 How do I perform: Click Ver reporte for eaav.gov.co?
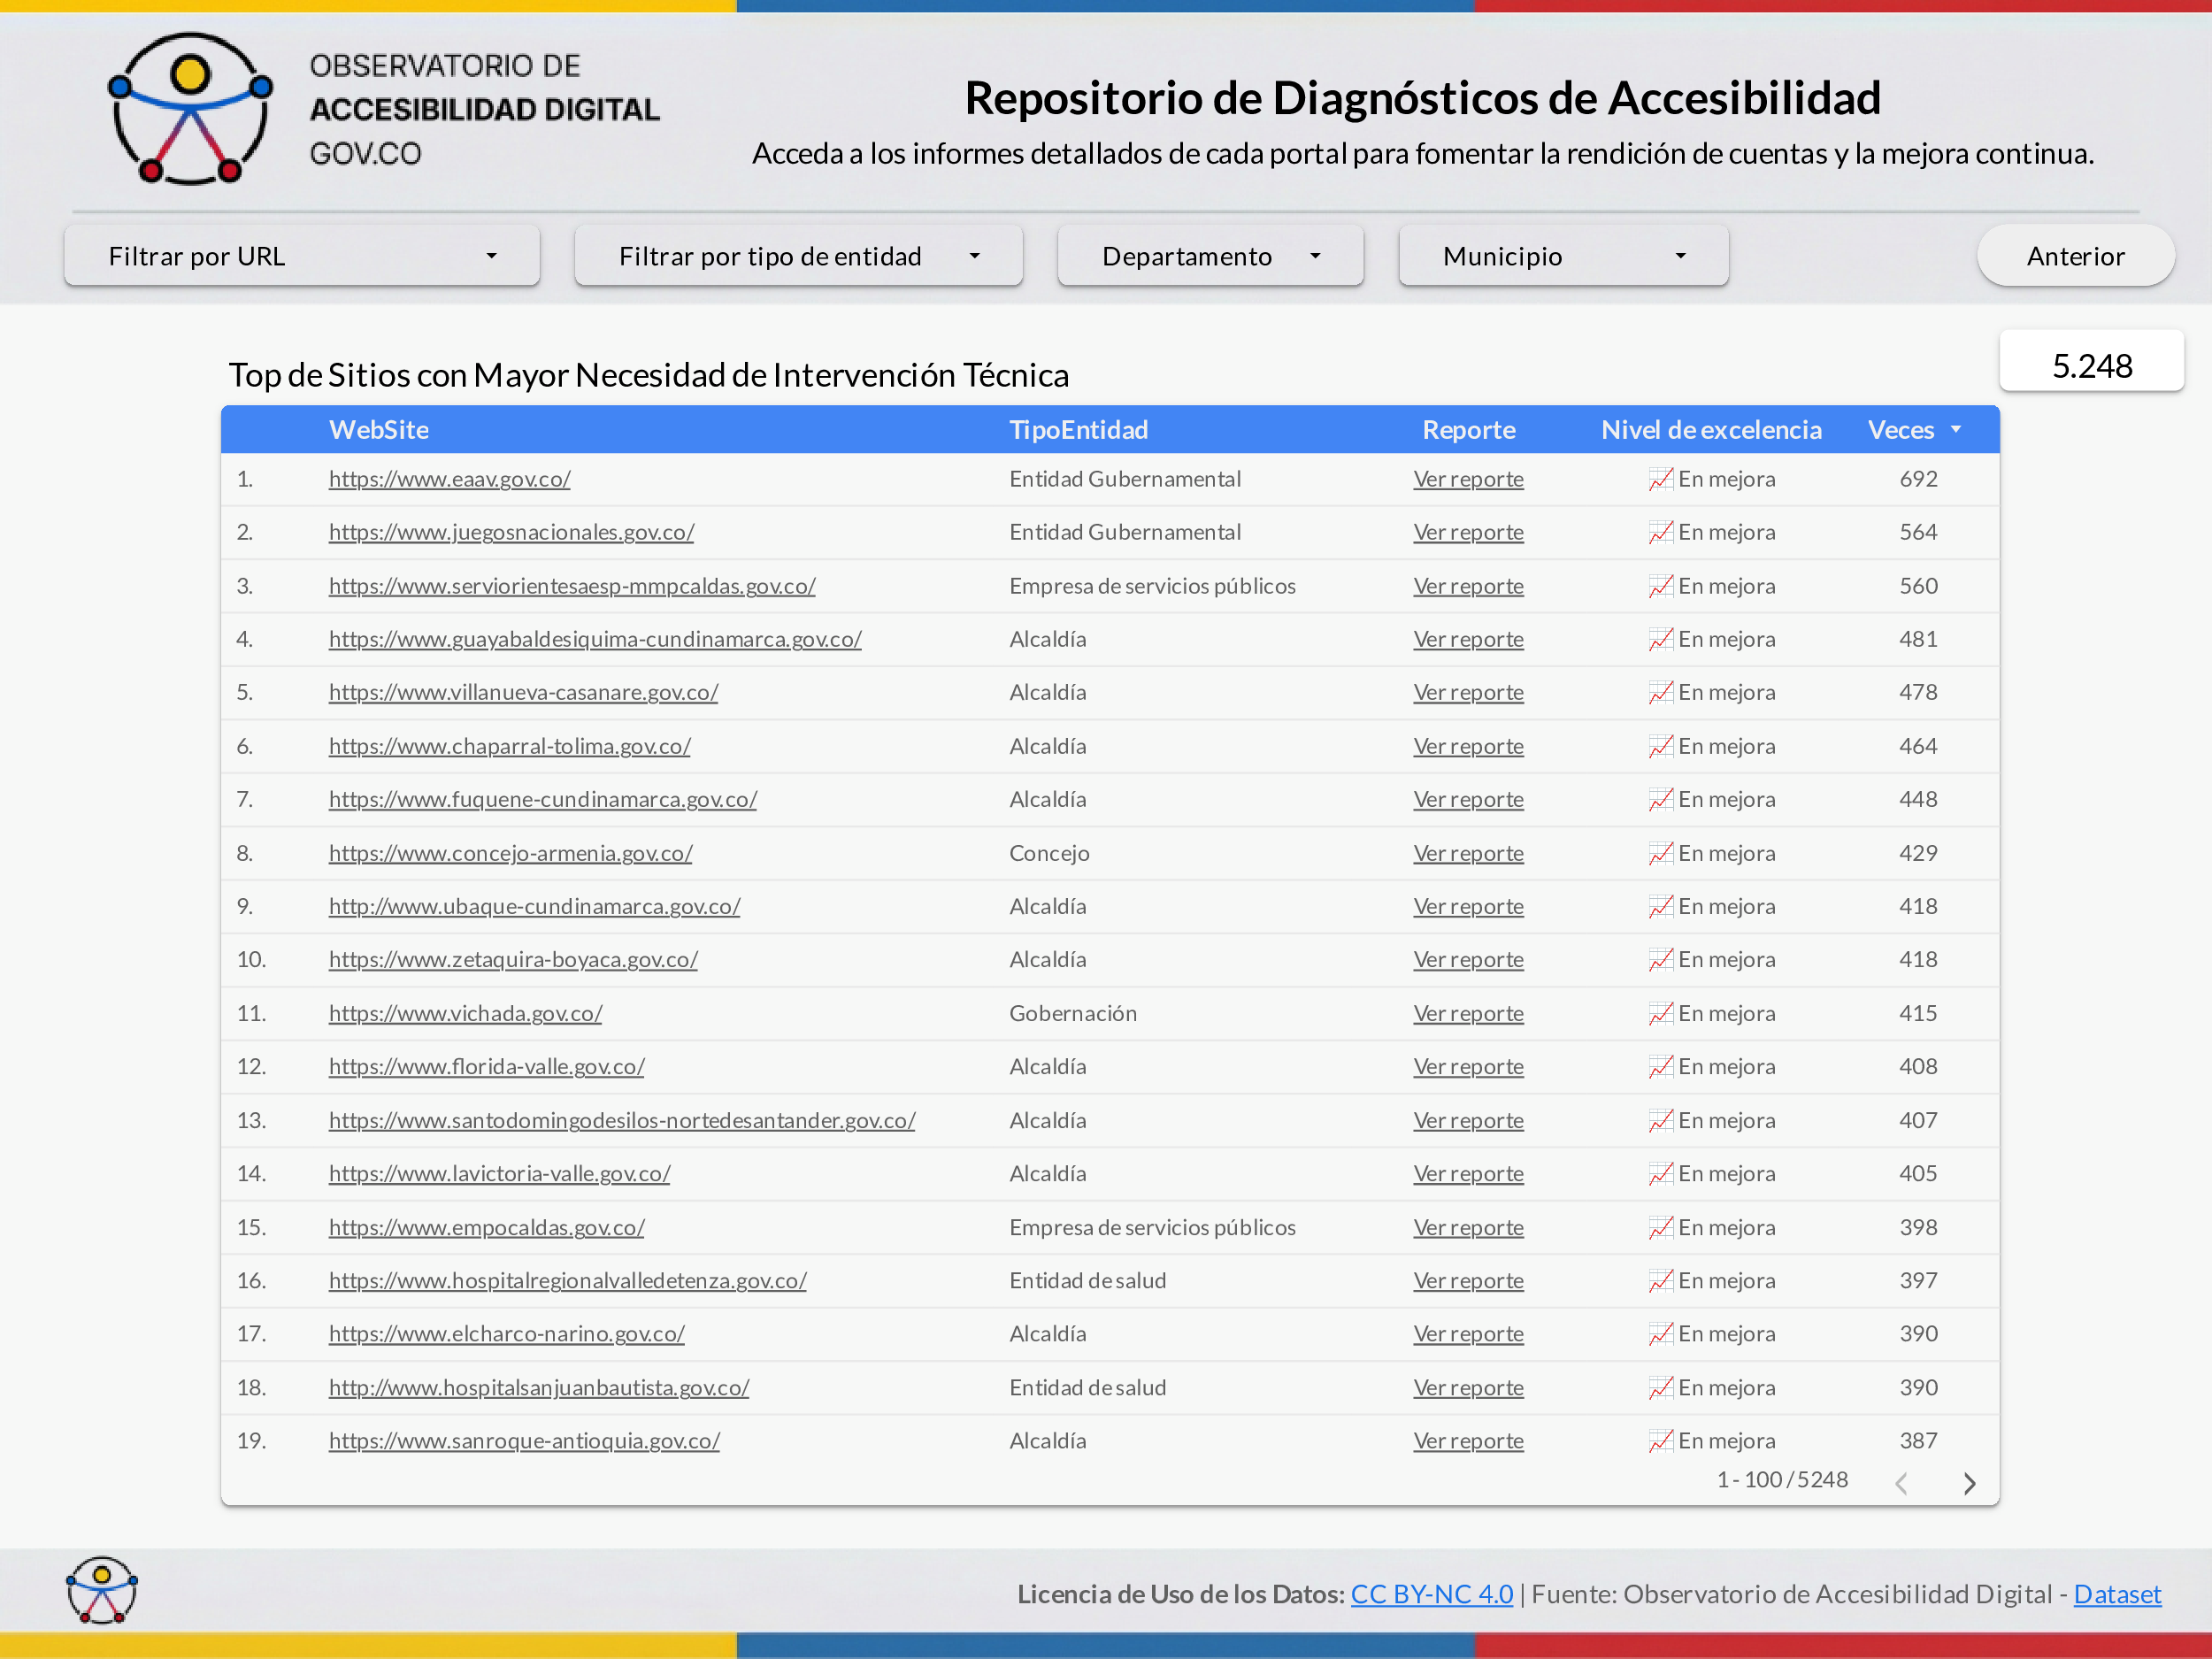pyautogui.click(x=1468, y=479)
